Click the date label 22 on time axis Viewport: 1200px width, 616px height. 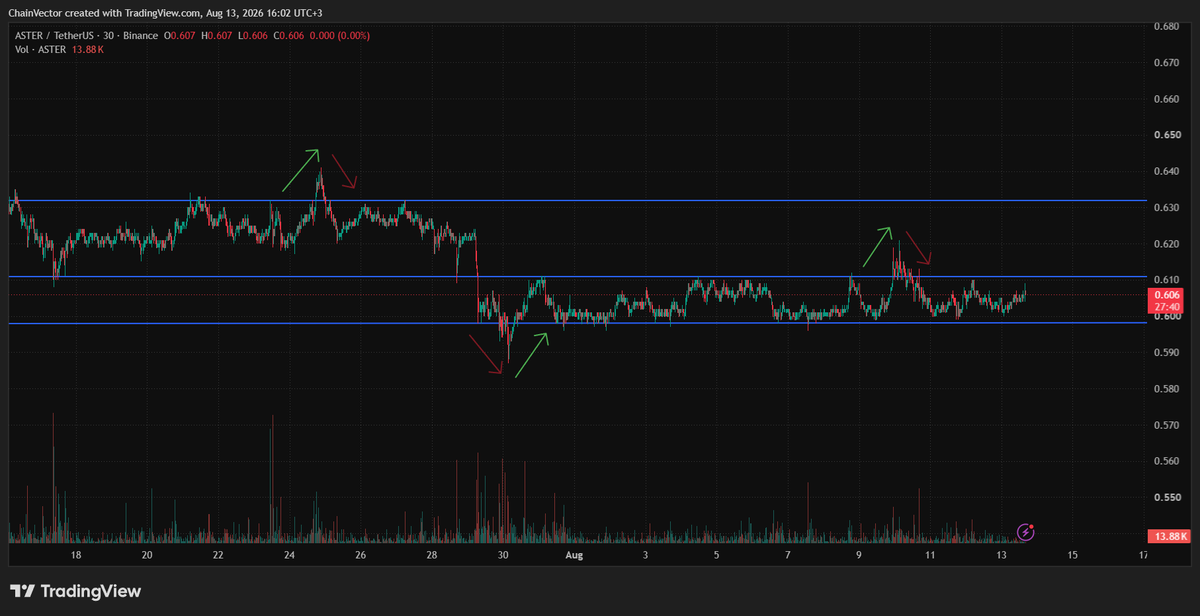218,554
